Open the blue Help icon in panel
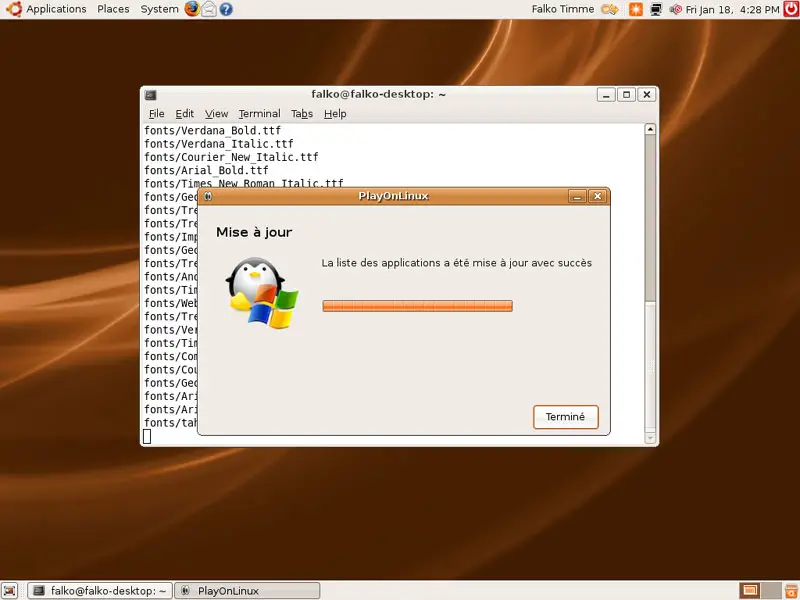 pos(226,9)
